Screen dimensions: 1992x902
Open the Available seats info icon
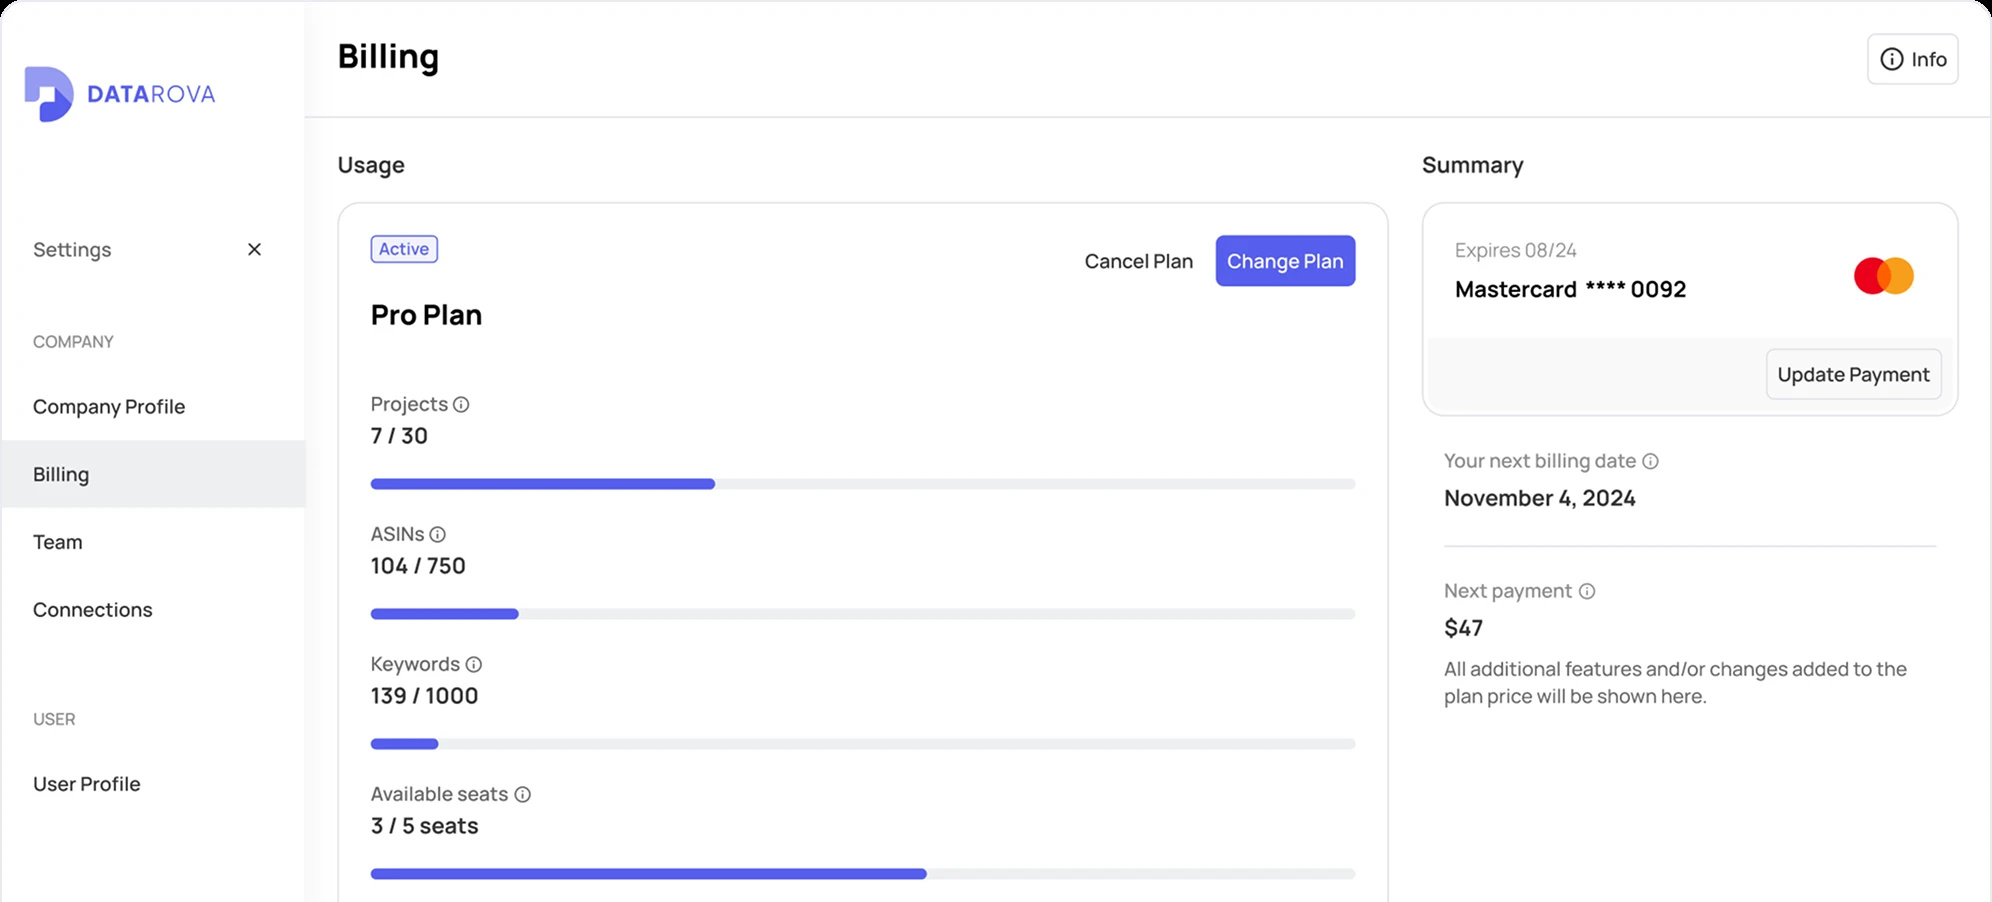click(x=522, y=794)
